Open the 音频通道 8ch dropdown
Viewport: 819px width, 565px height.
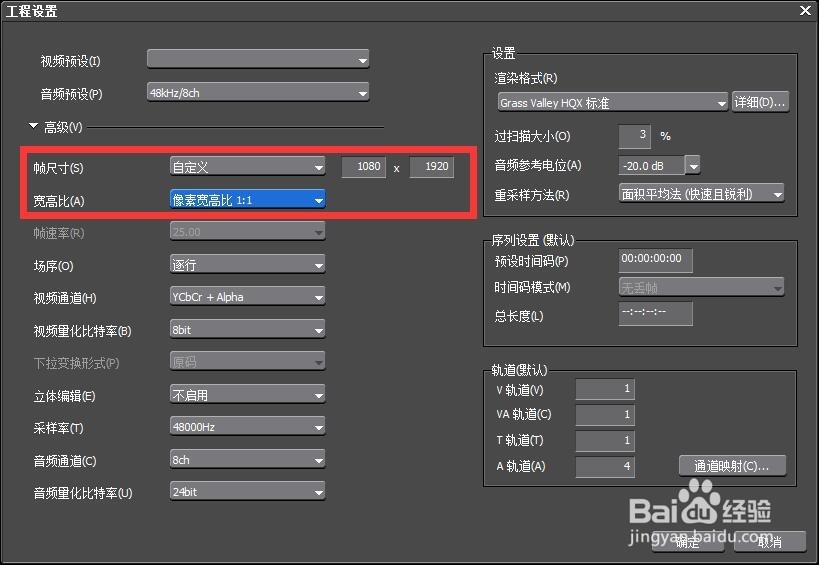248,460
